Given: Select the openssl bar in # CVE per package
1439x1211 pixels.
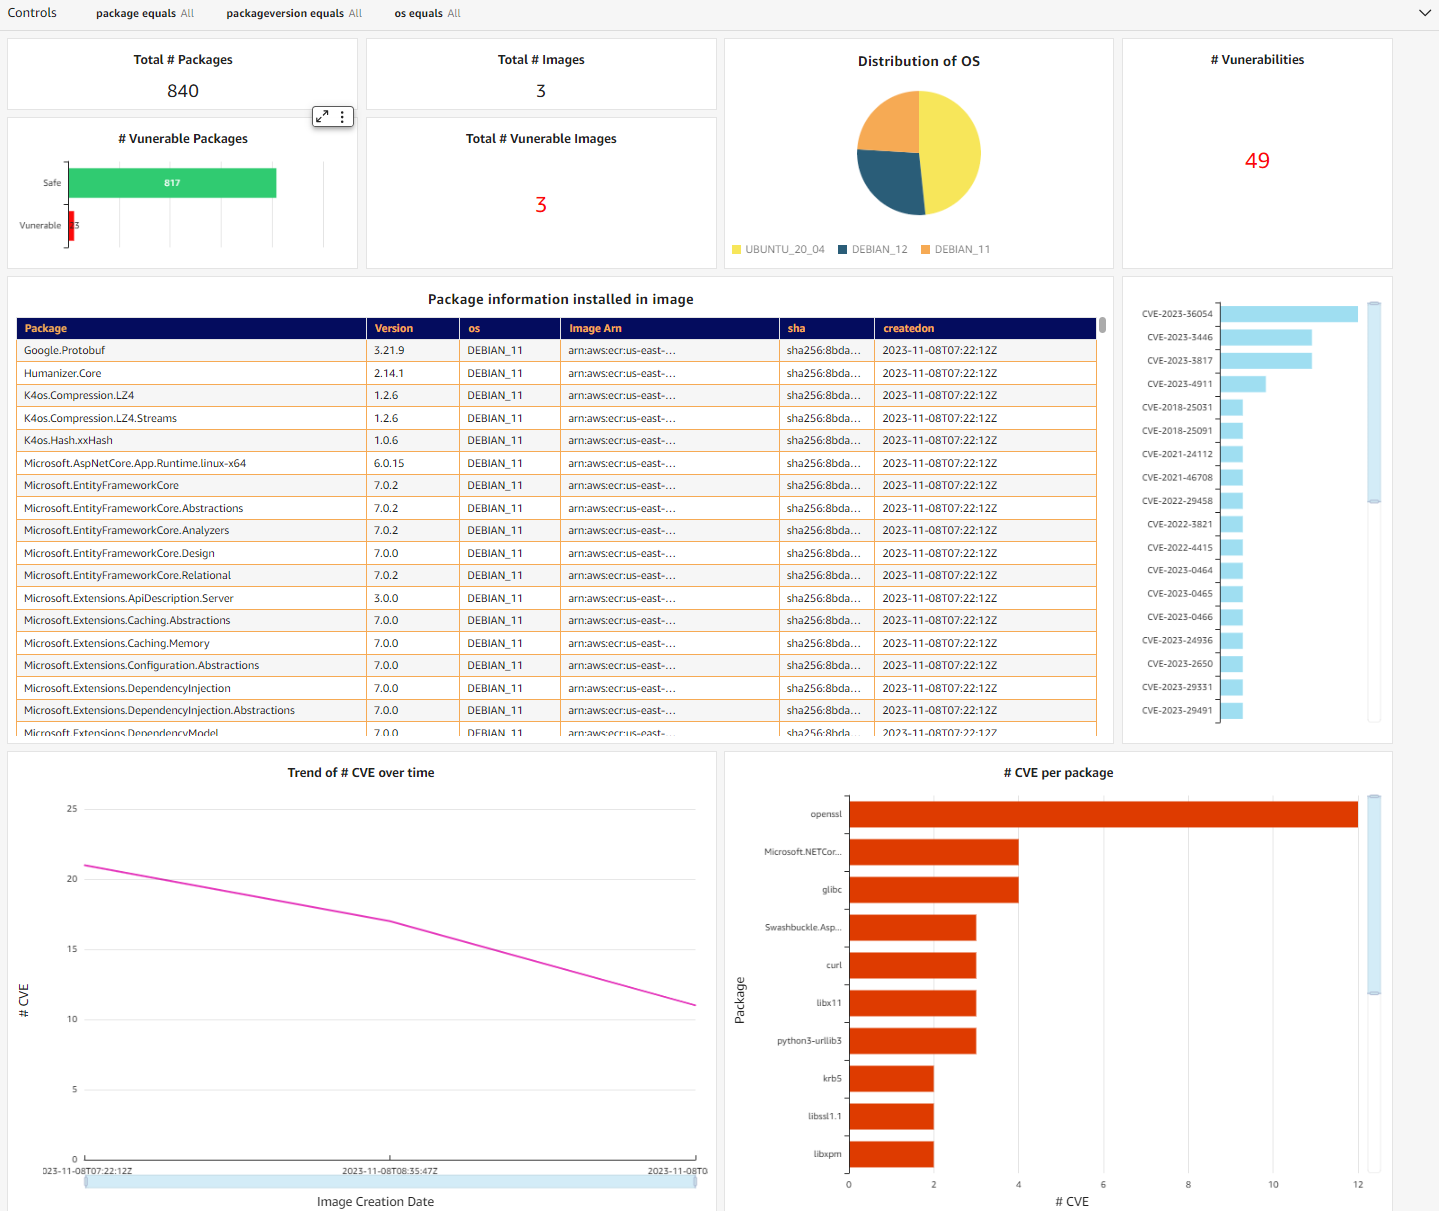Looking at the screenshot, I should 1100,813.
